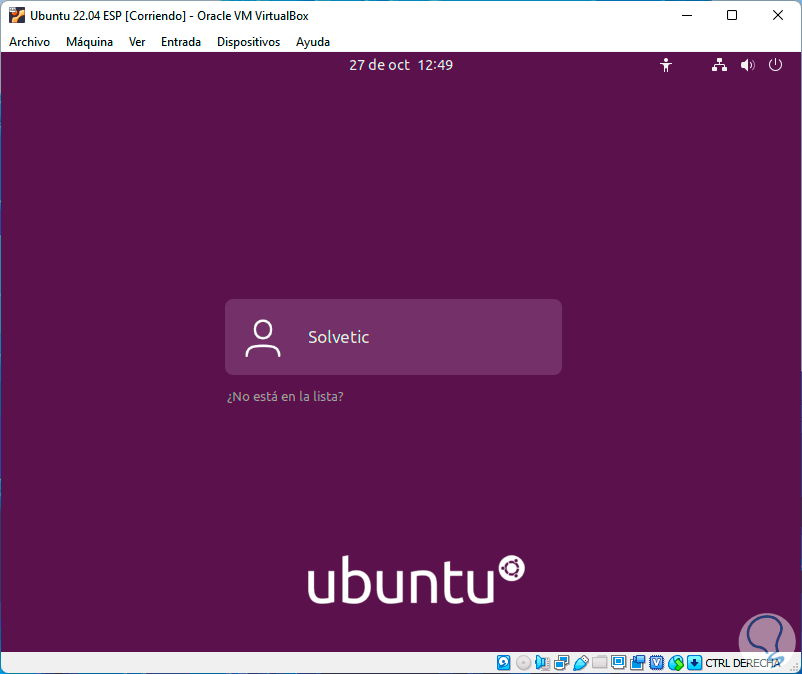Viewport: 802px width, 674px height.
Task: Open the Dispositivos menu
Action: (248, 42)
